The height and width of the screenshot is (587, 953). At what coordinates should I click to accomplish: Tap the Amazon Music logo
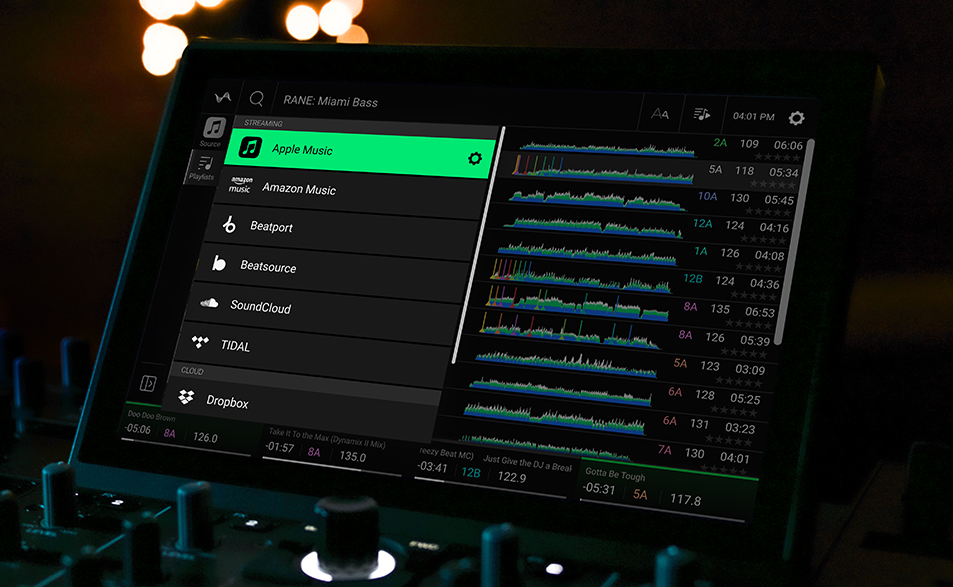tap(241, 185)
